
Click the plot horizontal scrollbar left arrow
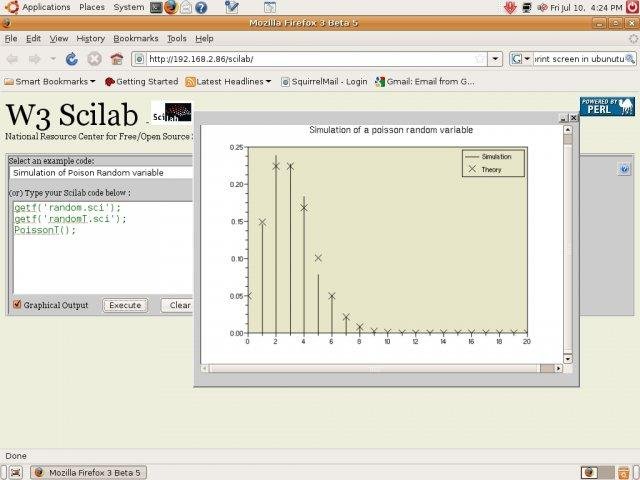coord(205,369)
